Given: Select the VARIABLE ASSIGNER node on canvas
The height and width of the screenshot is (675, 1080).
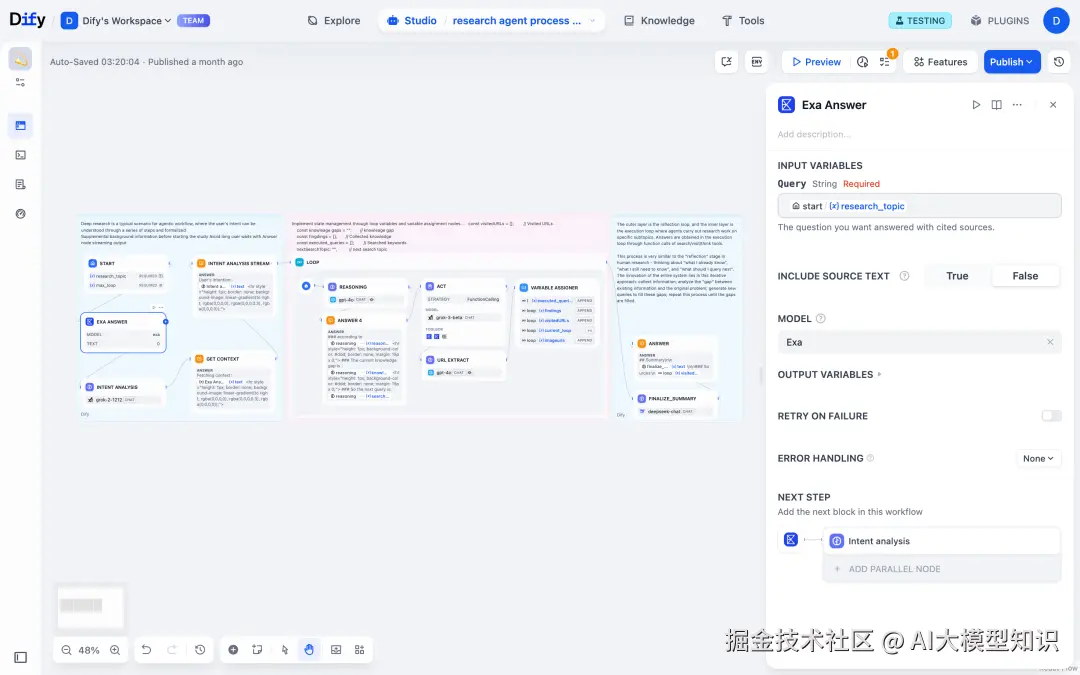Looking at the screenshot, I should [x=557, y=314].
